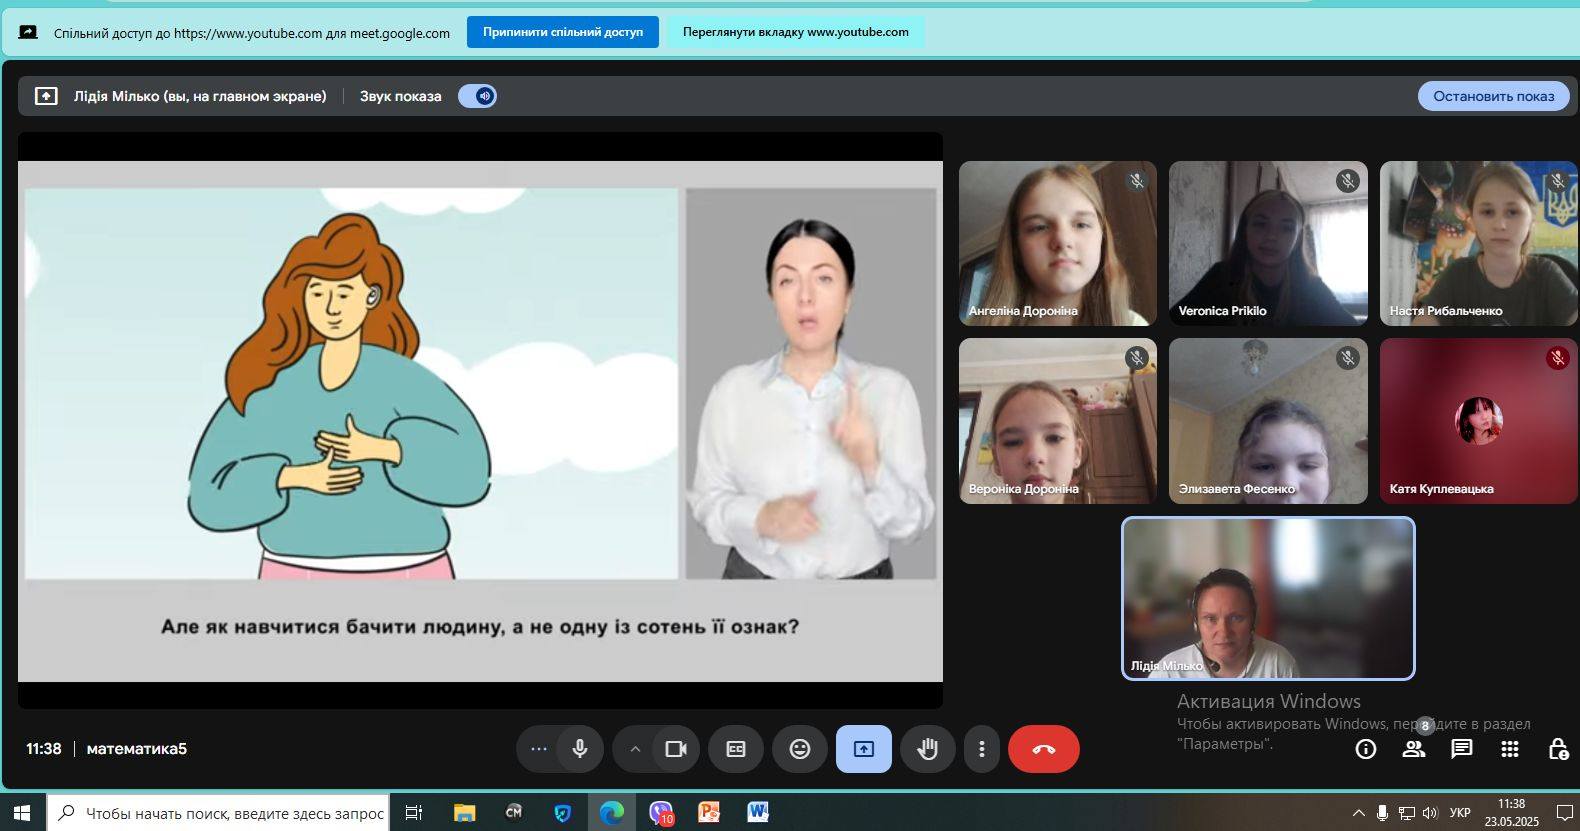Open the emoji reactions button

(800, 749)
